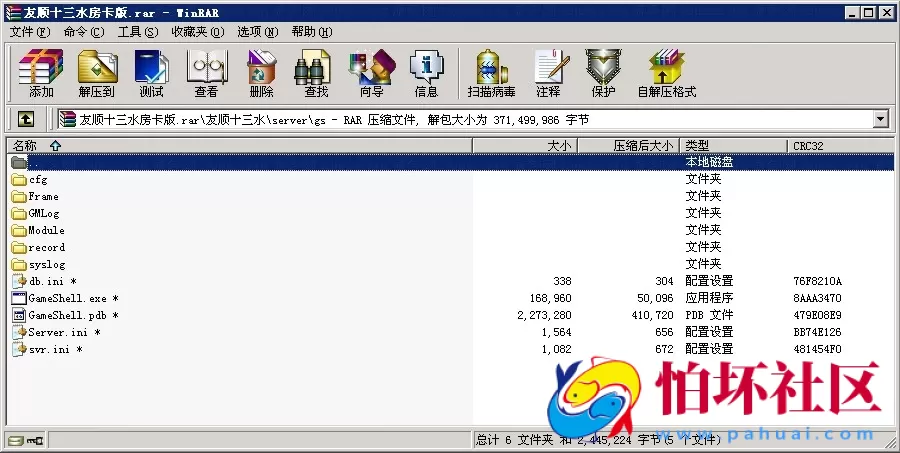900x453 pixels.
Task: Click the 添加 (Add) toolbar icon
Action: (x=41, y=74)
